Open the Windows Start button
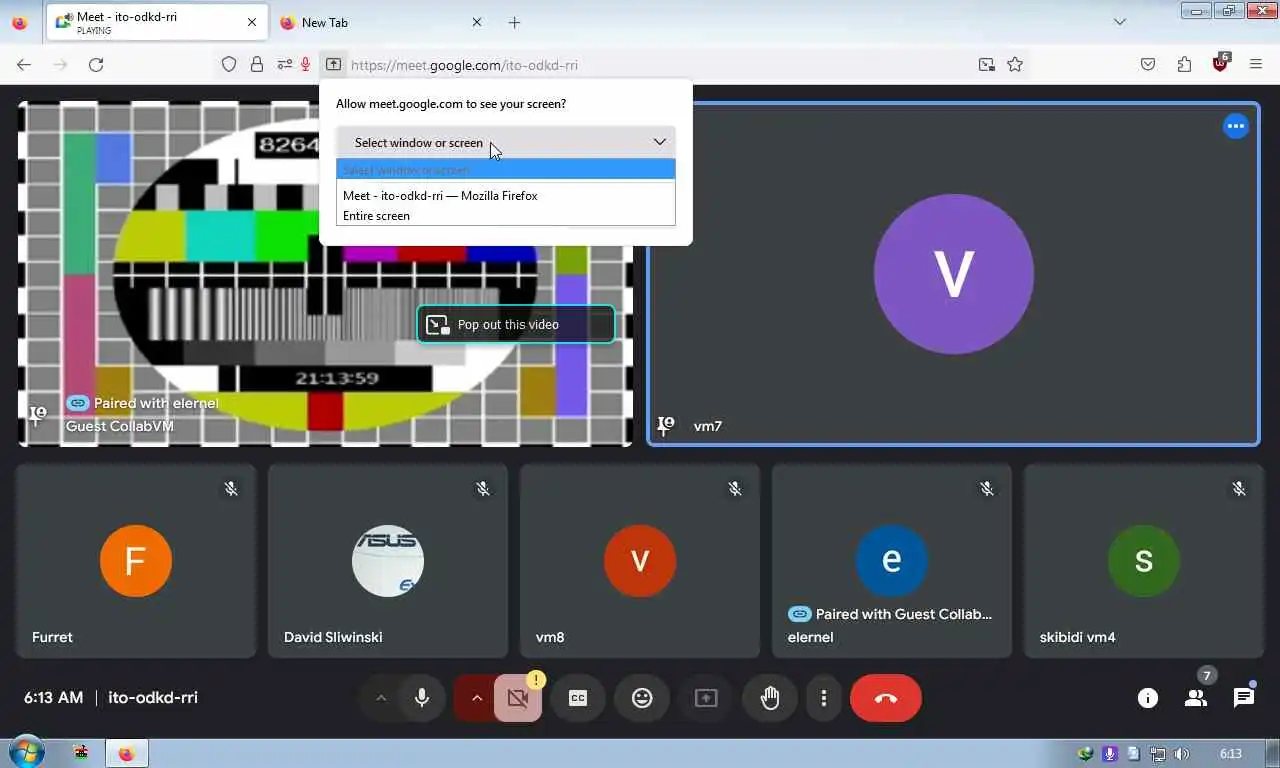This screenshot has width=1280, height=768. click(25, 753)
